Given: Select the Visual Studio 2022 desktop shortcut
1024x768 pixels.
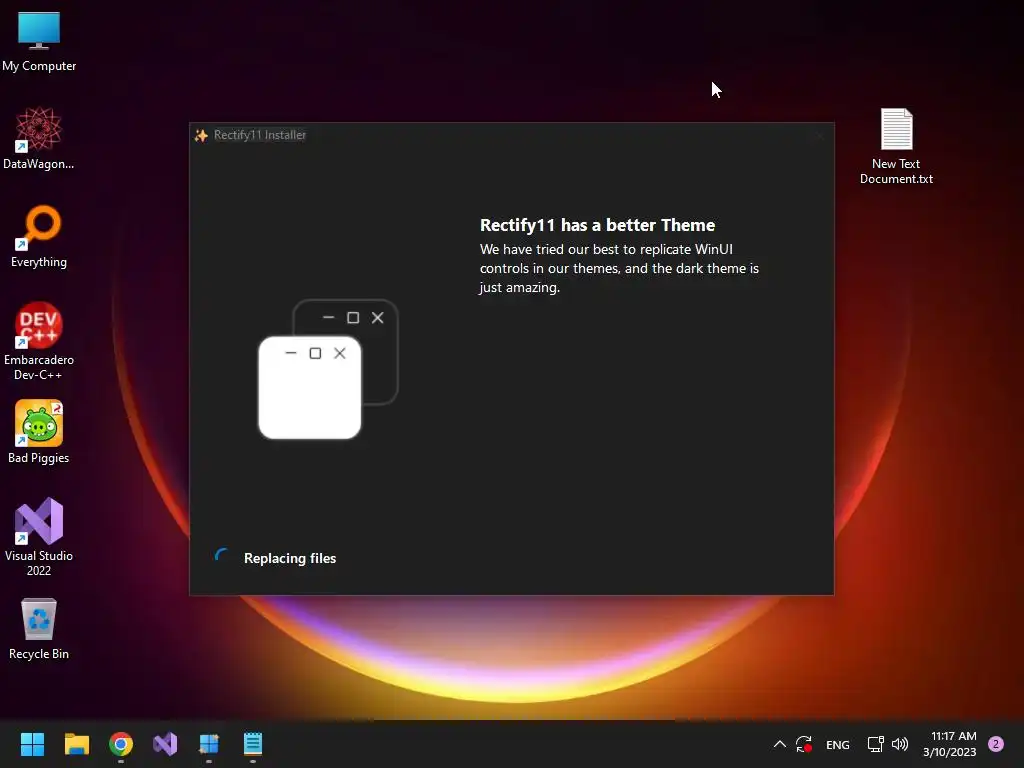Looking at the screenshot, I should point(39,537).
